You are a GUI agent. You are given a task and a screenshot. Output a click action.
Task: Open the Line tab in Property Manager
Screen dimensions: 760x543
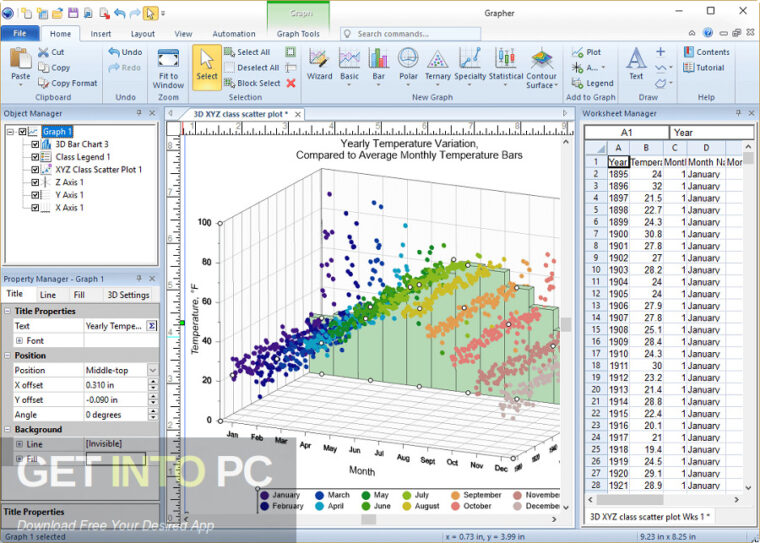(48, 295)
